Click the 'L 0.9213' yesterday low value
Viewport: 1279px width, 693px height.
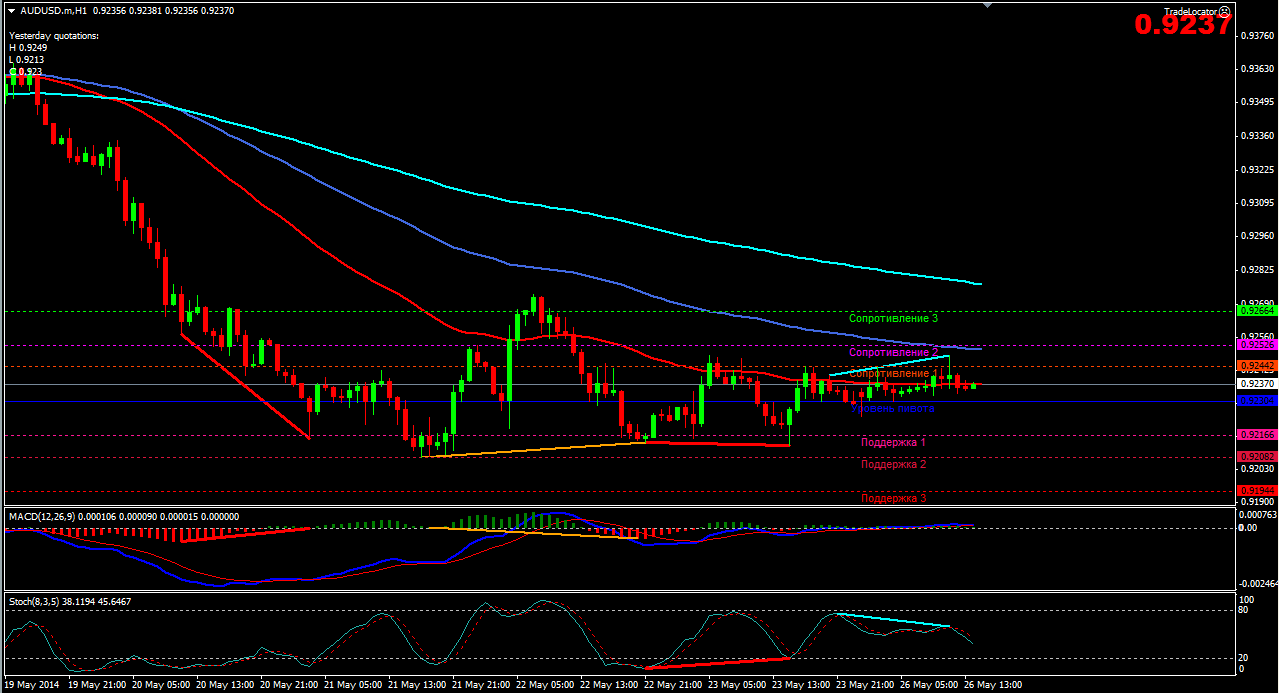27,59
